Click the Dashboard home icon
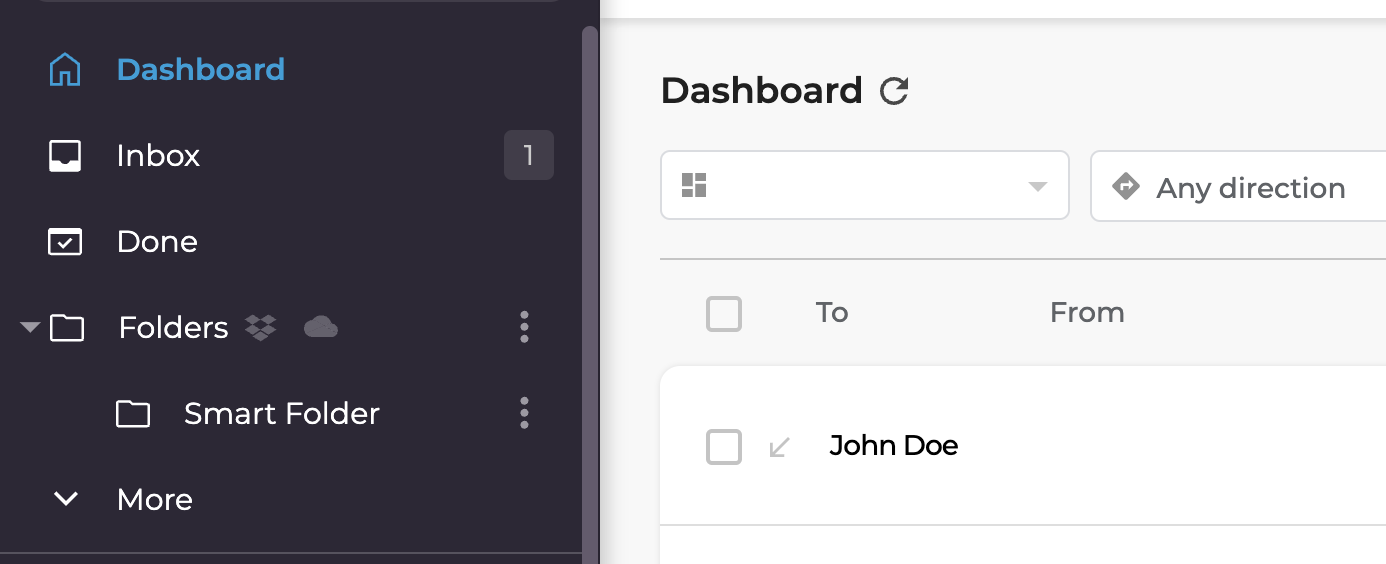The height and width of the screenshot is (564, 1386). (65, 70)
